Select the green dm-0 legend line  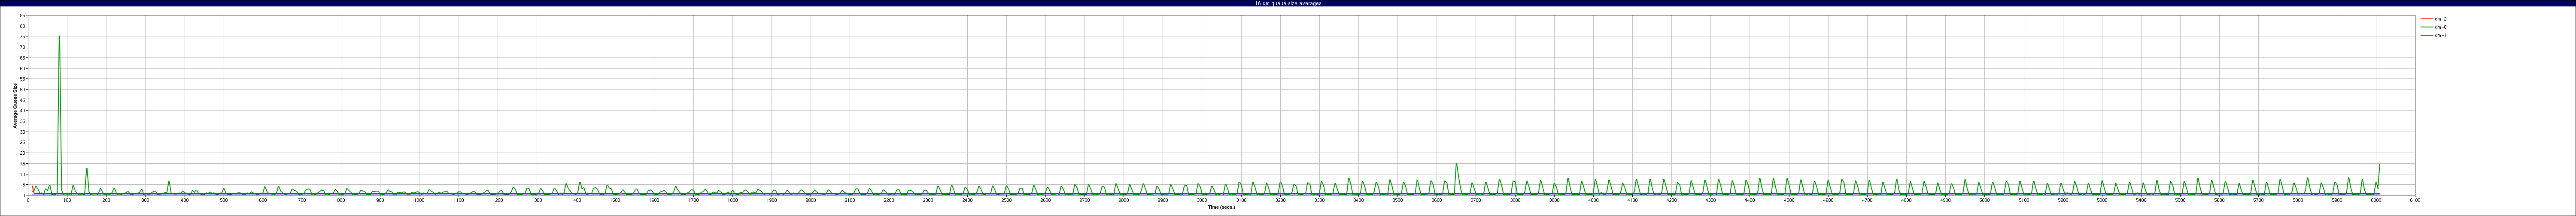(x=2426, y=27)
